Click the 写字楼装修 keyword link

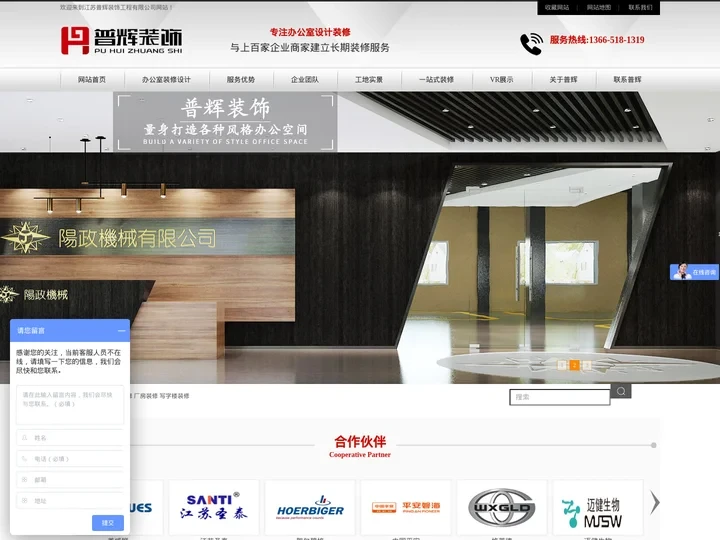click(174, 396)
